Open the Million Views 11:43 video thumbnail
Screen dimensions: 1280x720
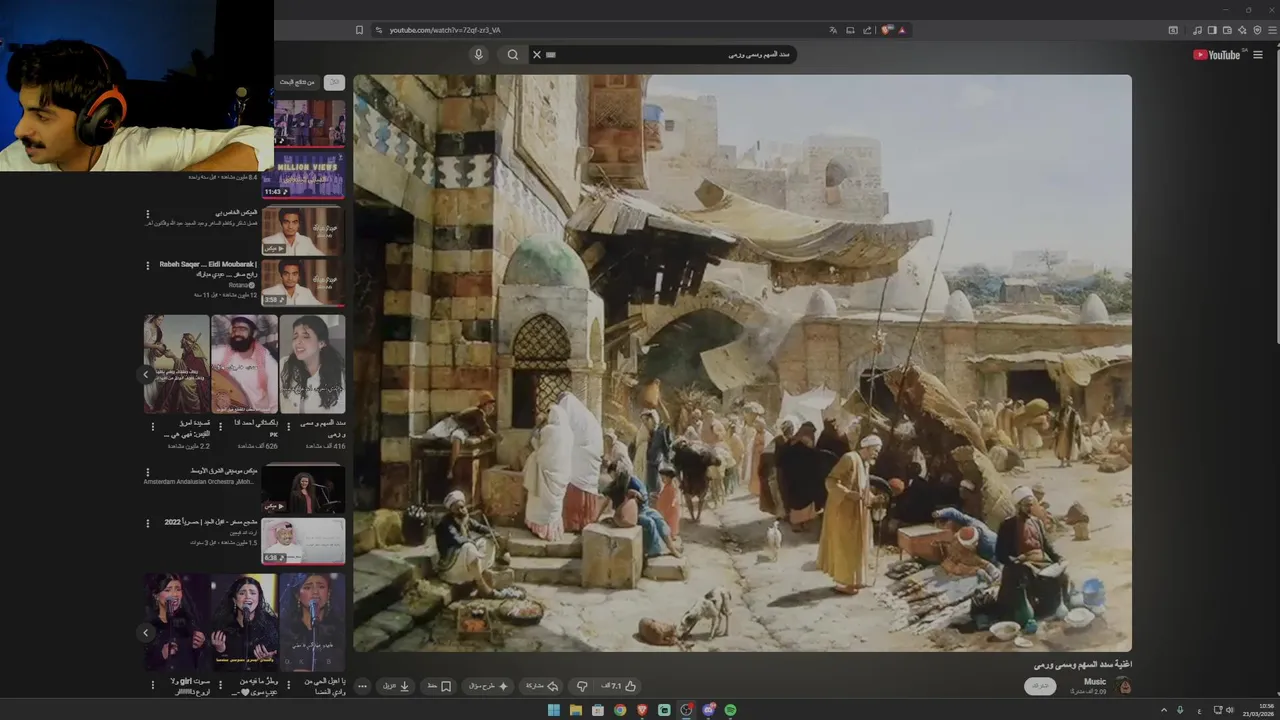303,175
